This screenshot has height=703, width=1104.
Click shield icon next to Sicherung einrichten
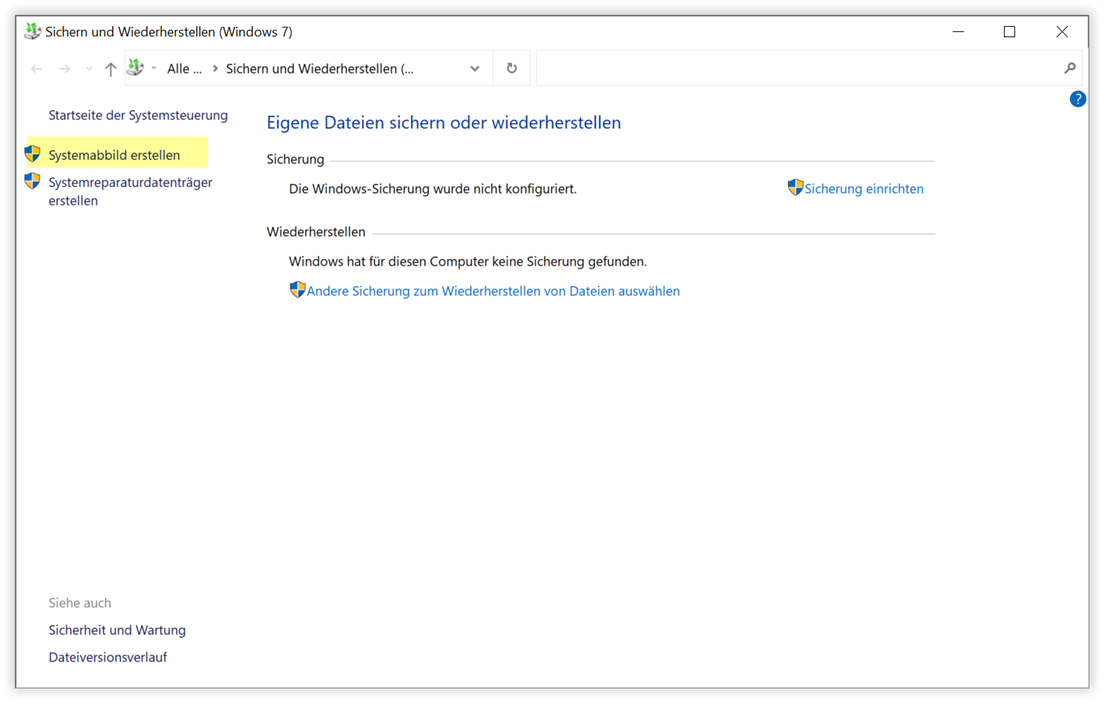point(795,187)
